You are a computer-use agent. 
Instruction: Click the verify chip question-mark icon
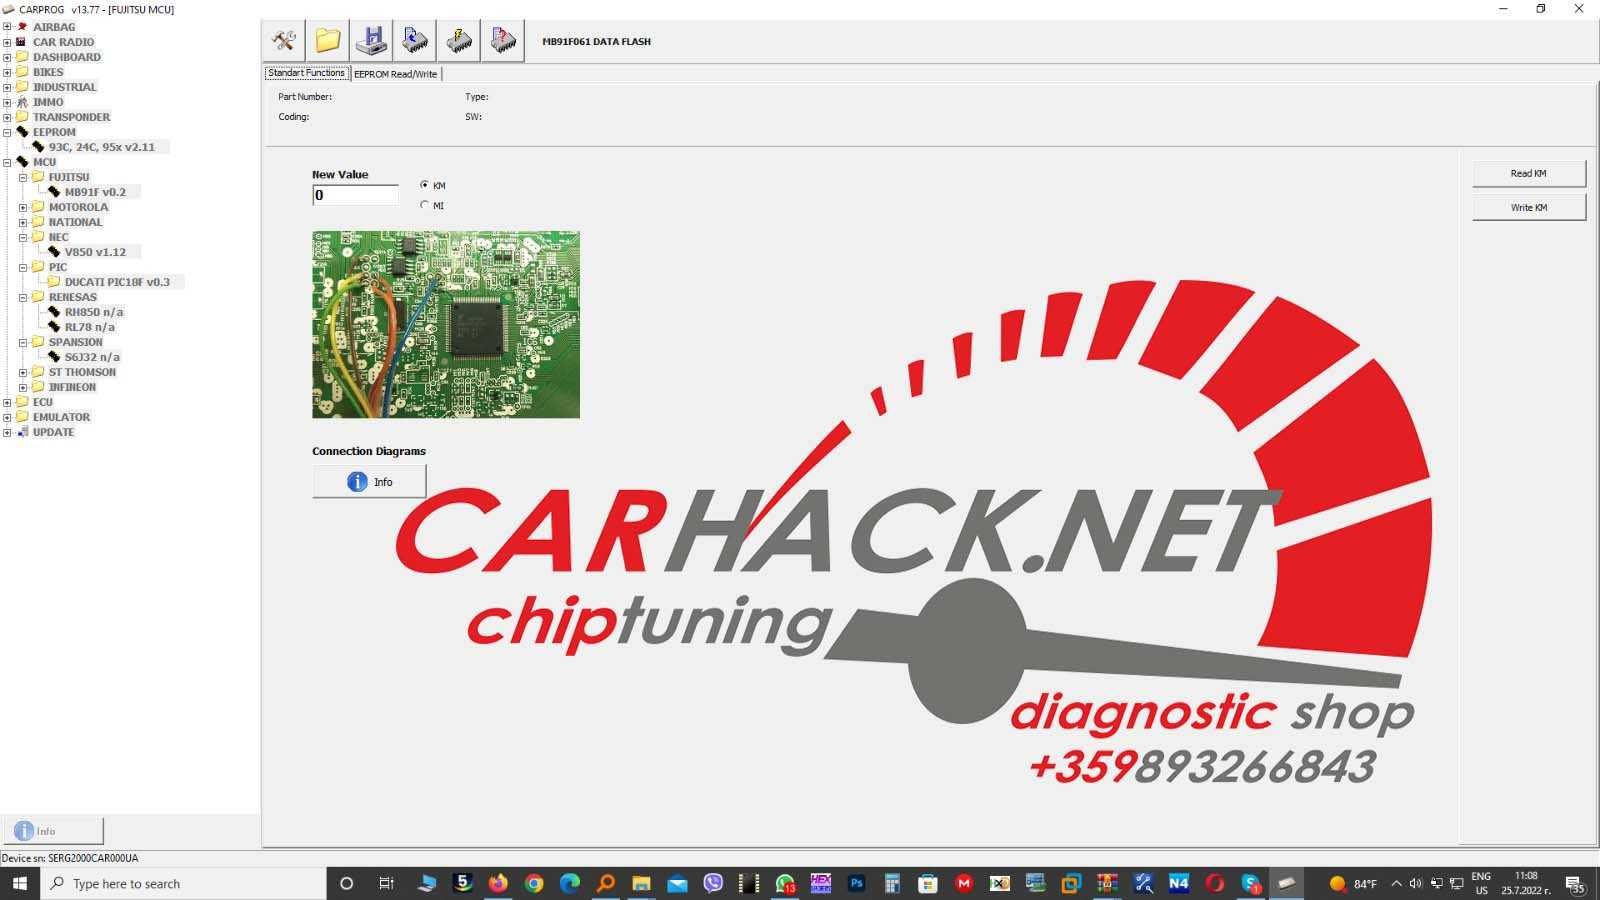tap(503, 41)
